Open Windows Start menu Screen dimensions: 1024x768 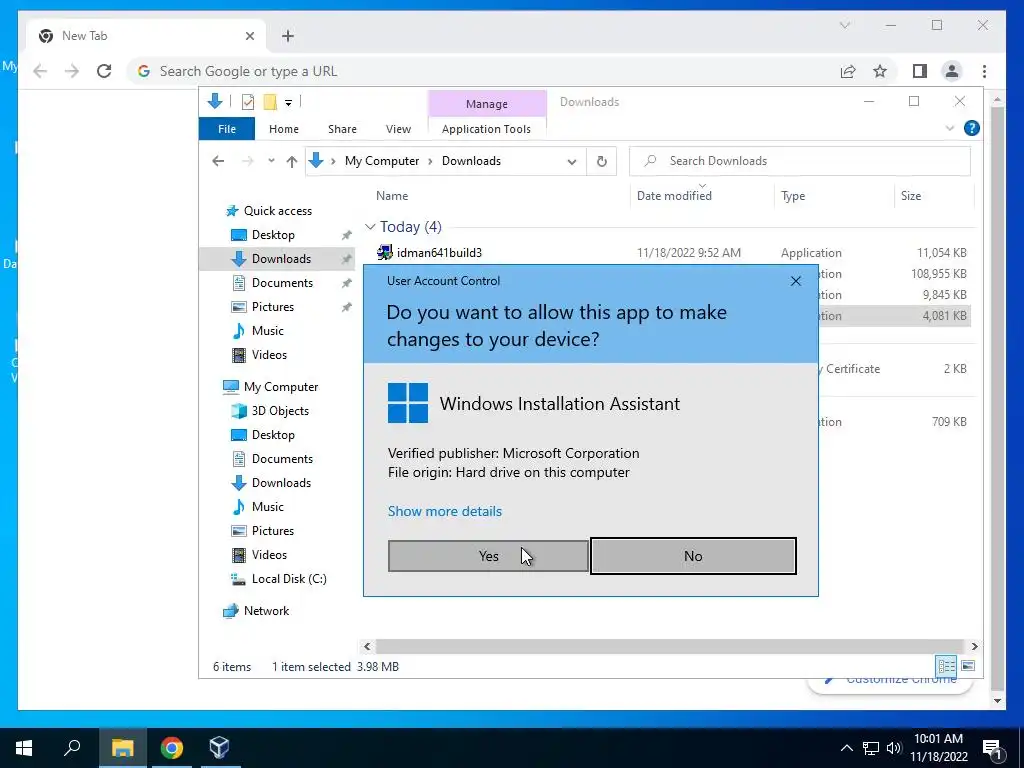pyautogui.click(x=24, y=748)
